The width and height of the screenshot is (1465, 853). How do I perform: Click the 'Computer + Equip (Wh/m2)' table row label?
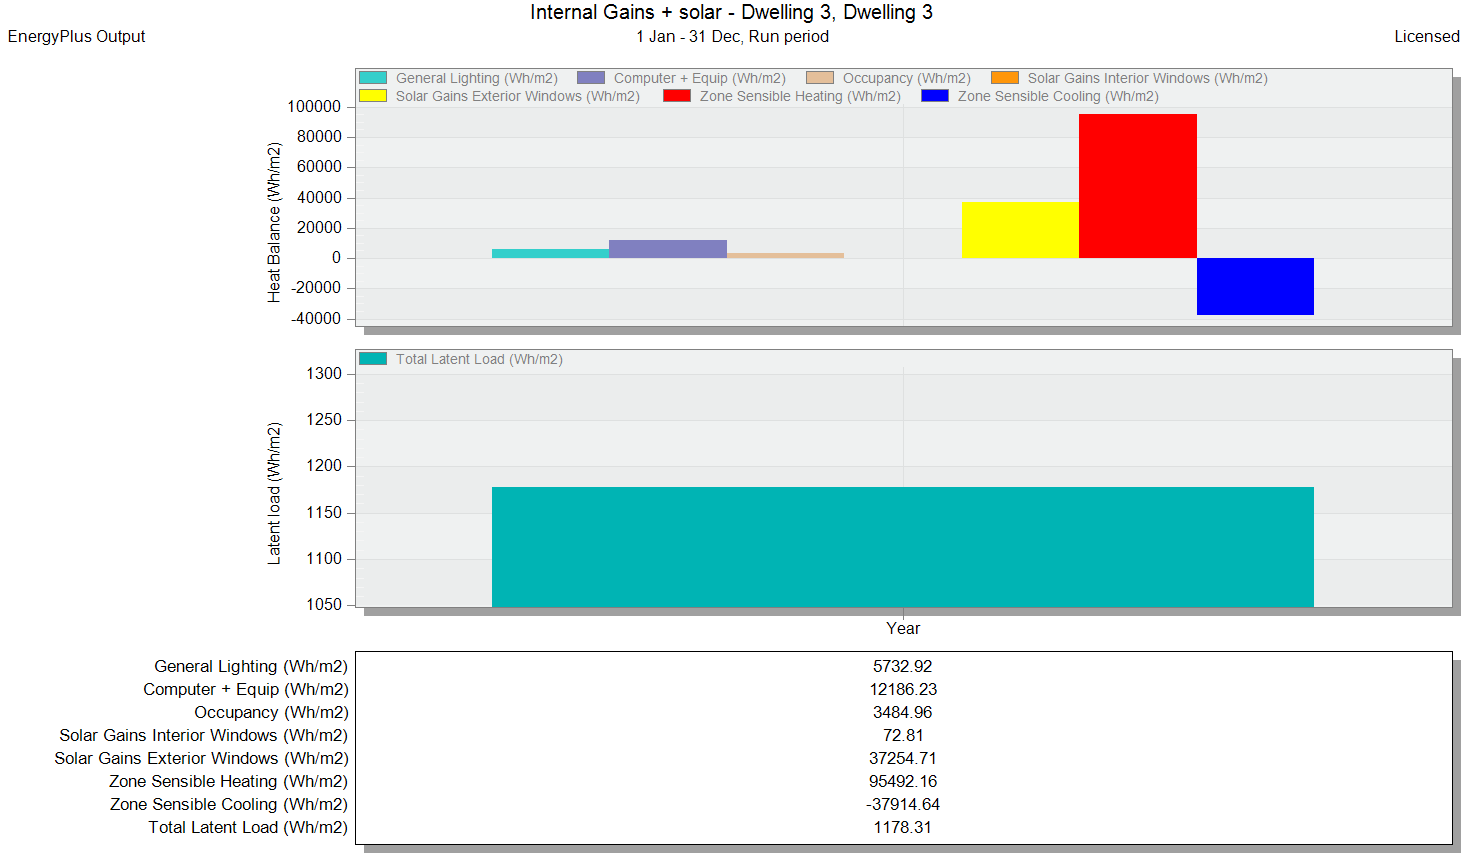click(x=246, y=689)
